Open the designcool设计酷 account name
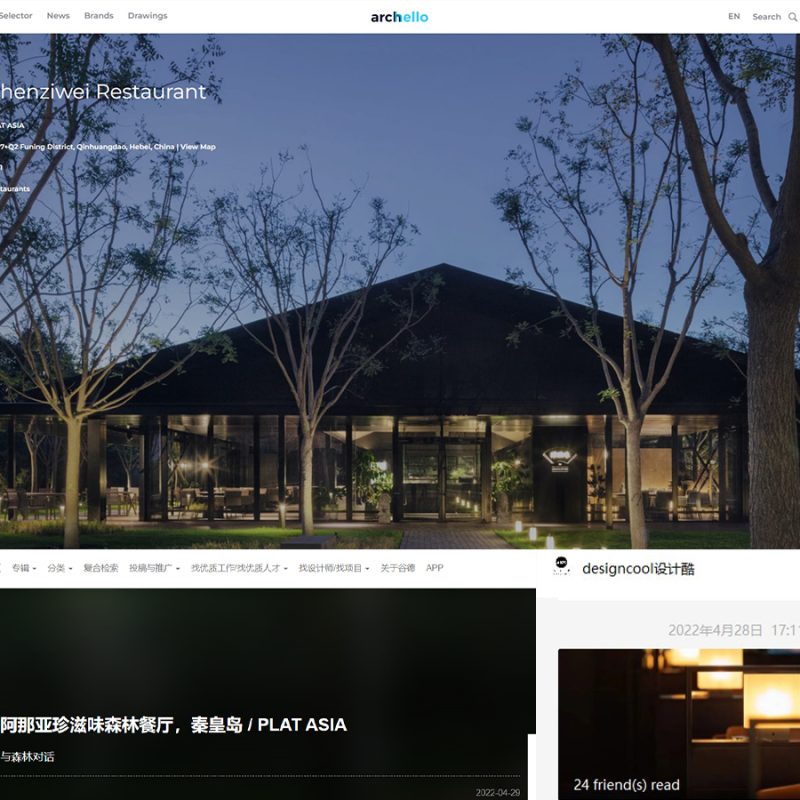 [637, 569]
